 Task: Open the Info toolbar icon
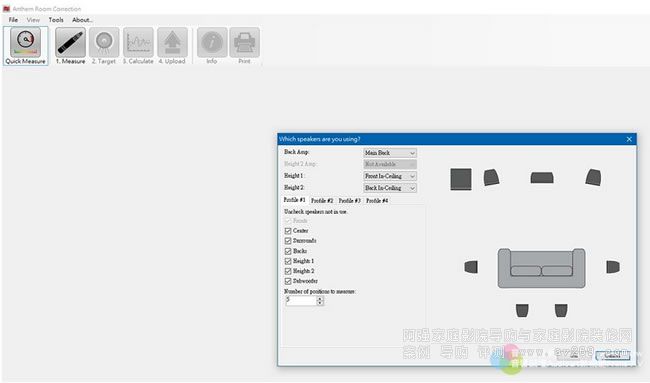pyautogui.click(x=212, y=42)
